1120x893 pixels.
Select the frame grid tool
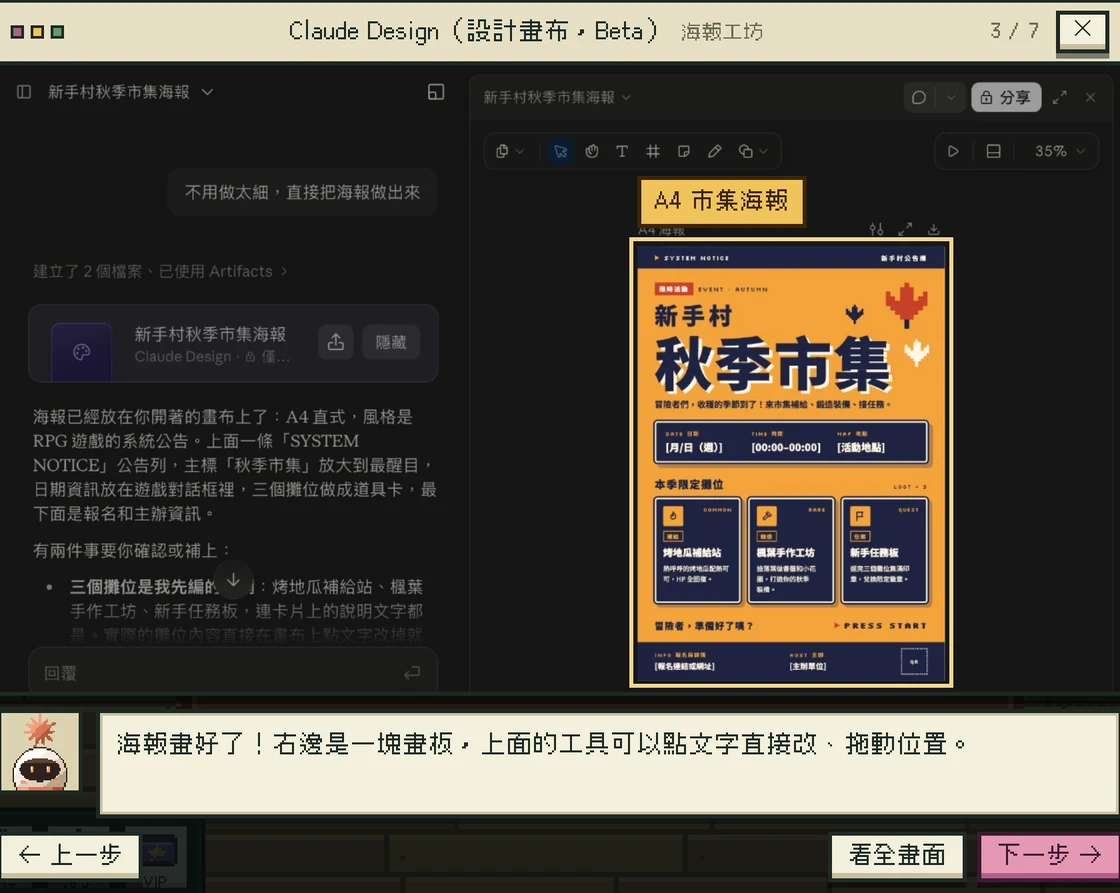coord(653,151)
